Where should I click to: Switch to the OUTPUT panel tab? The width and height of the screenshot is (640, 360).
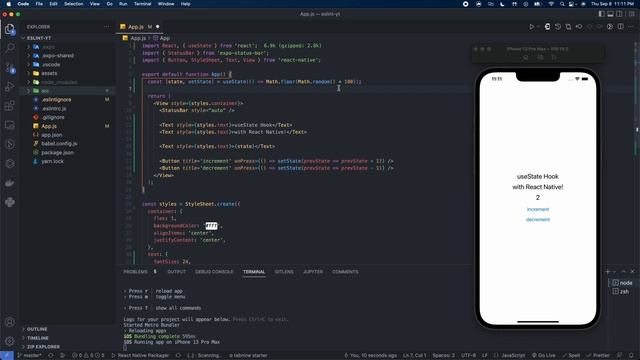[176, 271]
